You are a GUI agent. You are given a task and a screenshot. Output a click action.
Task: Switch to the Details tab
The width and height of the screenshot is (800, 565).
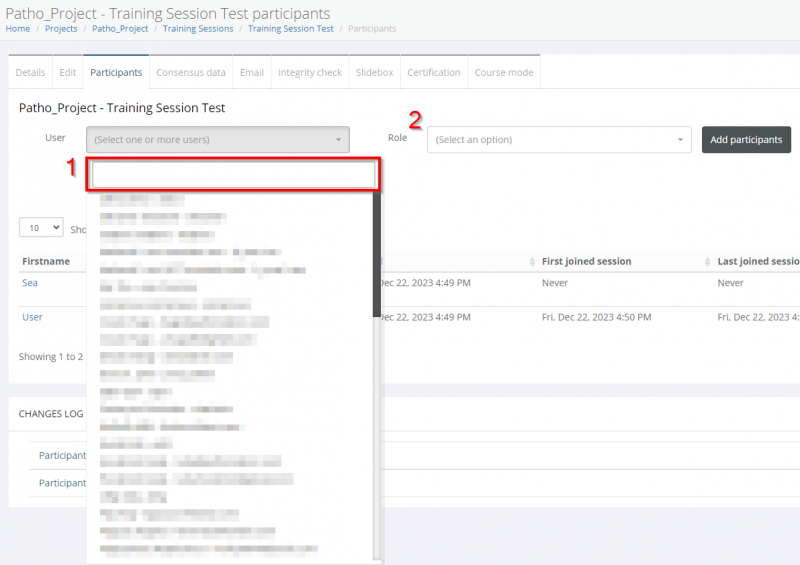(30, 73)
